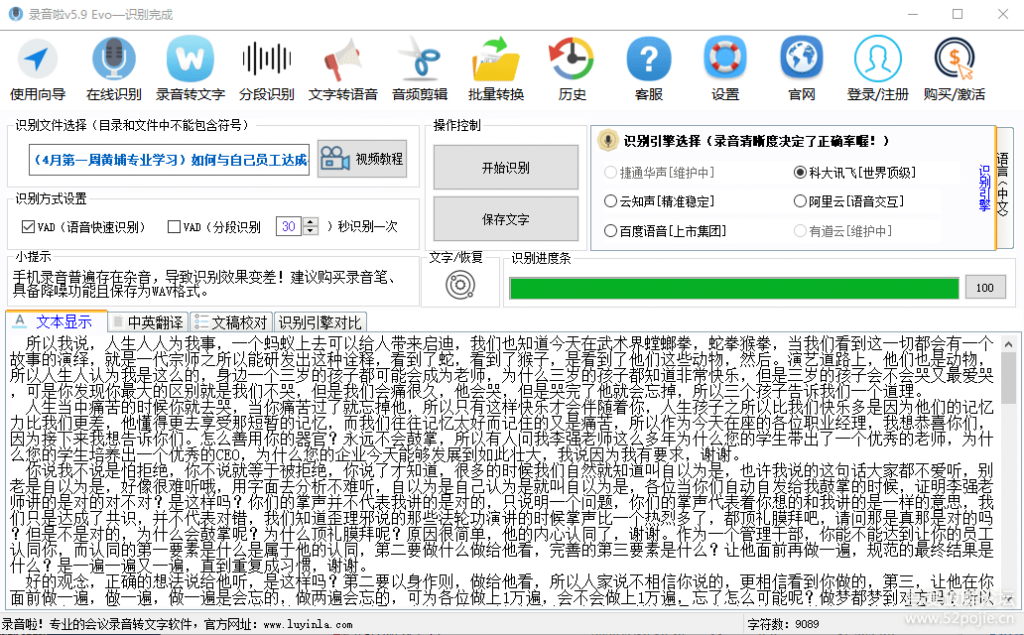Choose the 百度语音[上市集团] radio button

[611, 231]
